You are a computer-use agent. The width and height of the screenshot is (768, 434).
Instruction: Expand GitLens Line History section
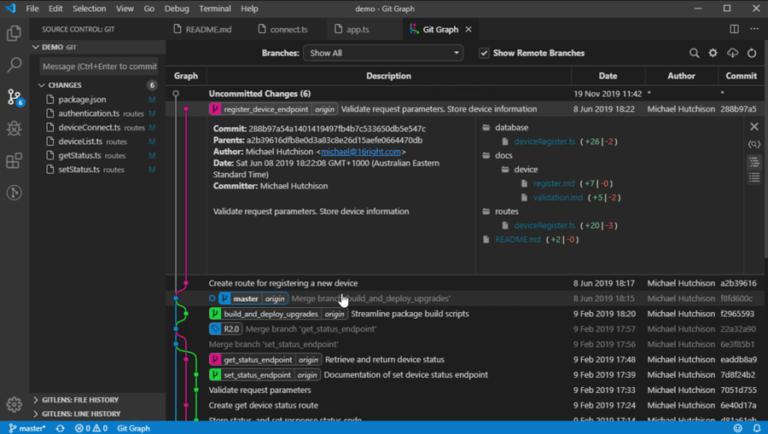click(98, 414)
